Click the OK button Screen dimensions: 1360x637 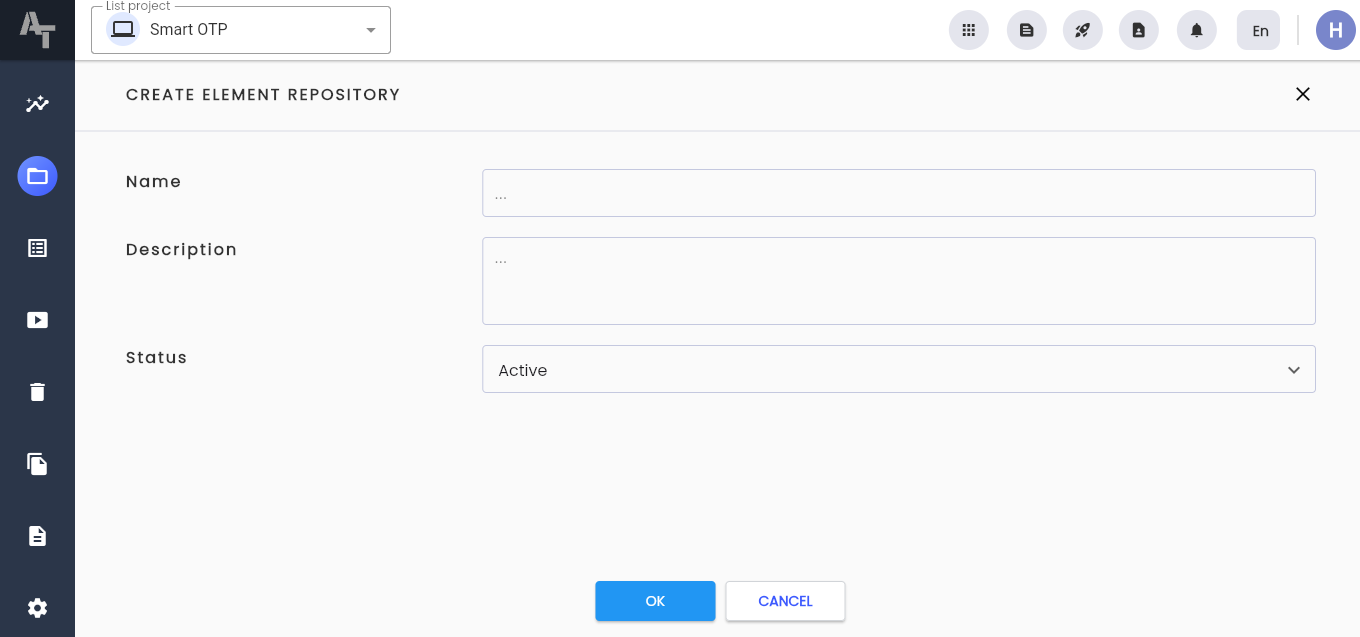pyautogui.click(x=655, y=601)
